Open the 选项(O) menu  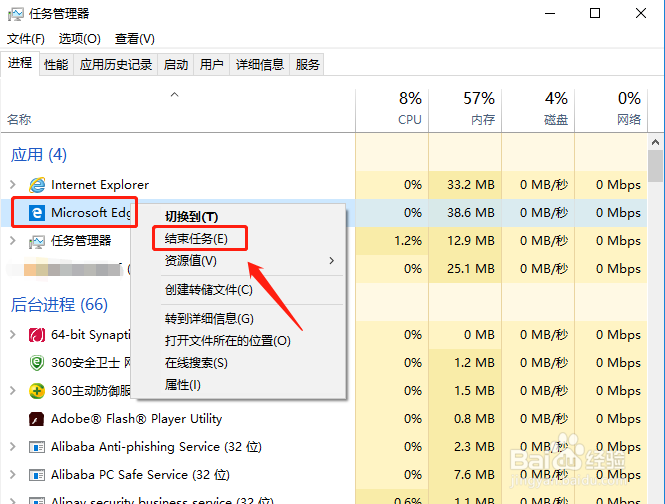(x=80, y=39)
